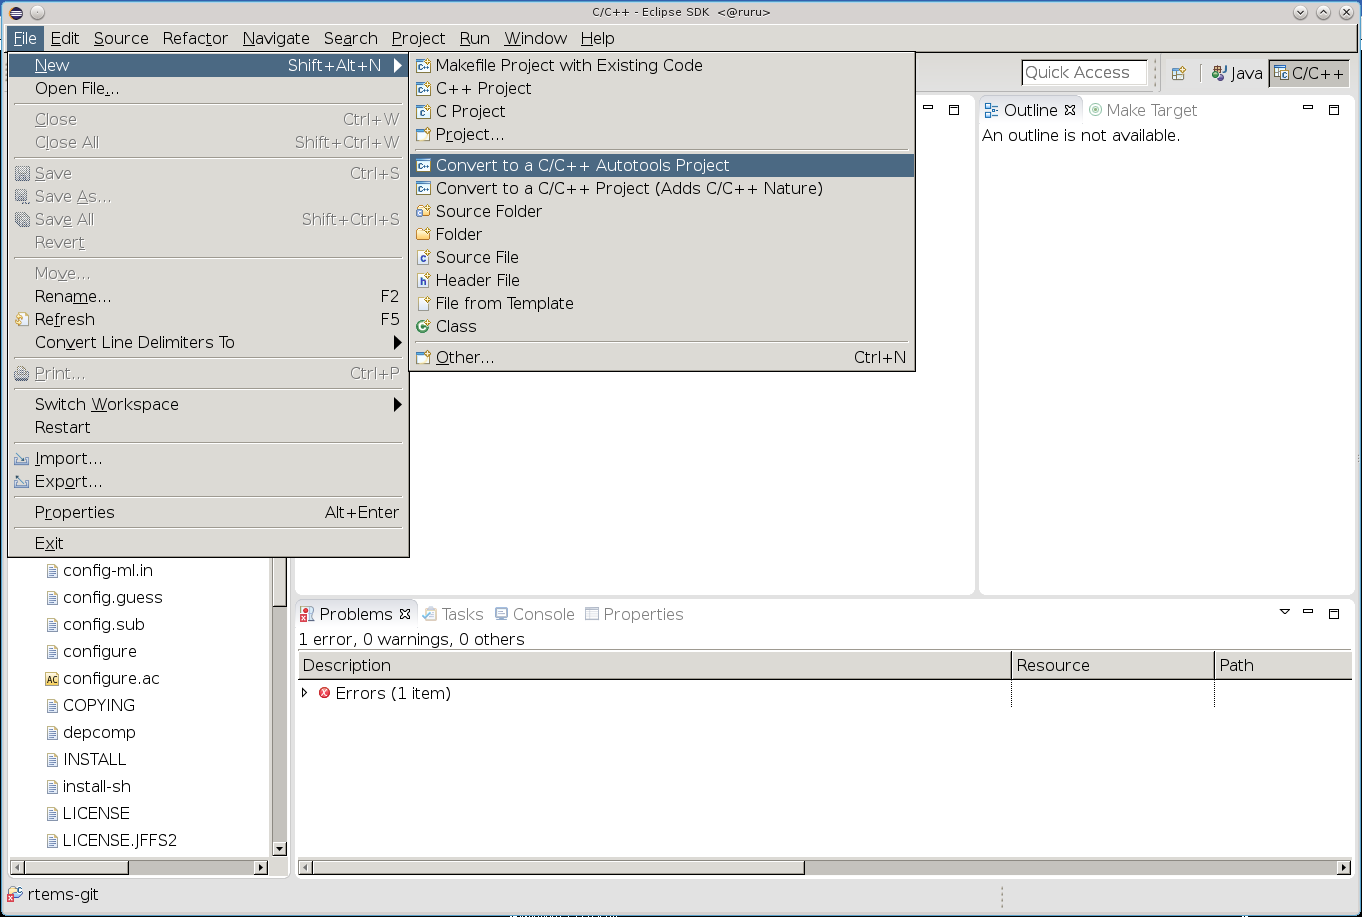
Task: Expand the Errors (1 item) node
Action: click(305, 693)
